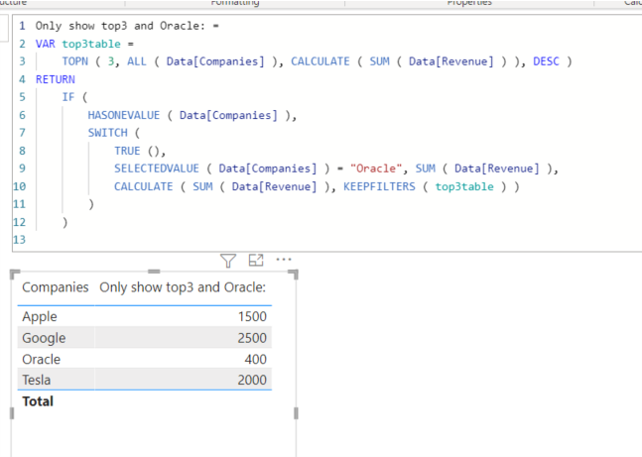The height and width of the screenshot is (457, 642).
Task: Click the IF function on line 5
Action: click(68, 97)
